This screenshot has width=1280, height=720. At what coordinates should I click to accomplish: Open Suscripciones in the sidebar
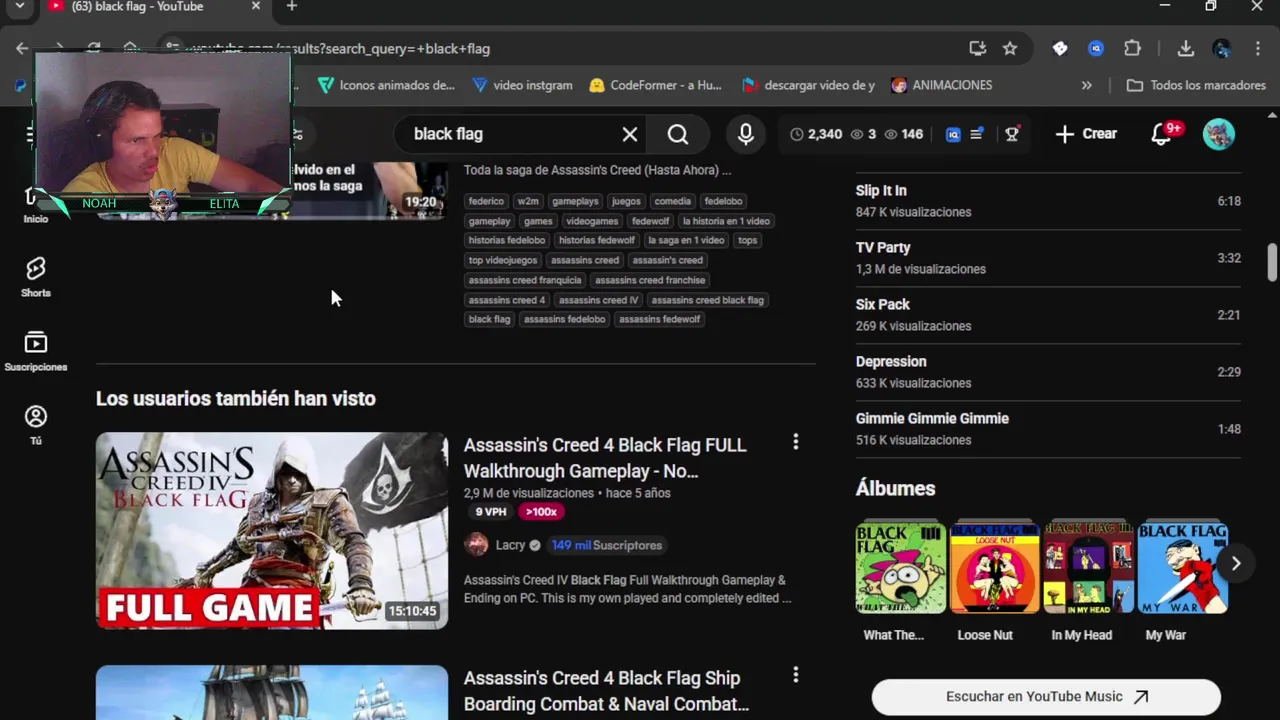coord(35,351)
